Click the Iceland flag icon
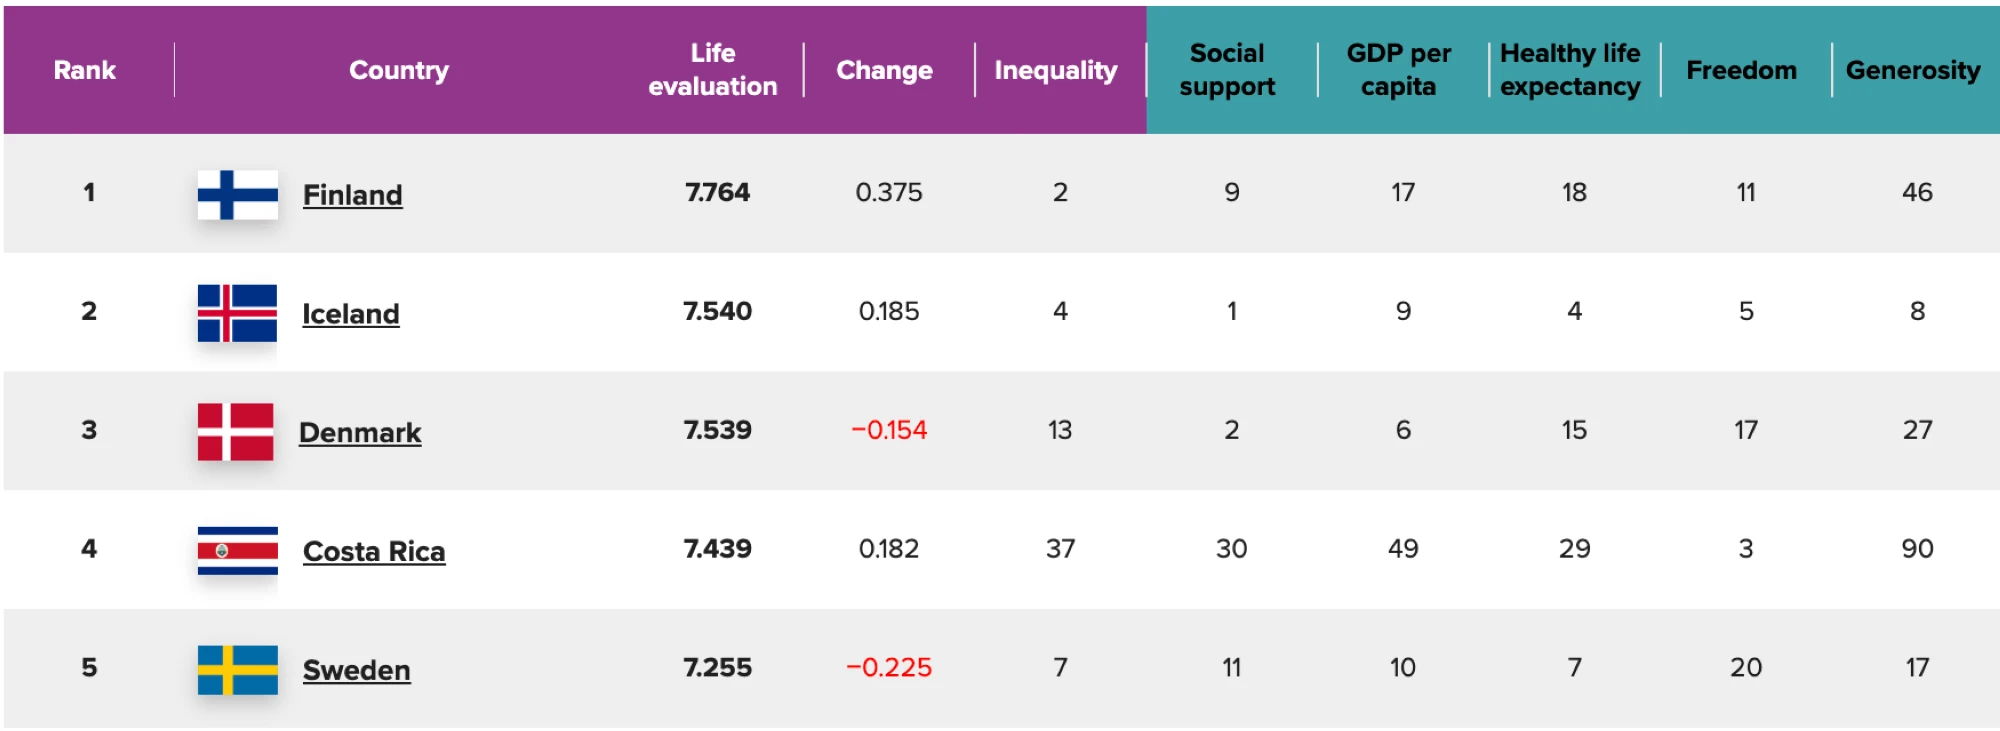The image size is (2000, 731). point(237,313)
